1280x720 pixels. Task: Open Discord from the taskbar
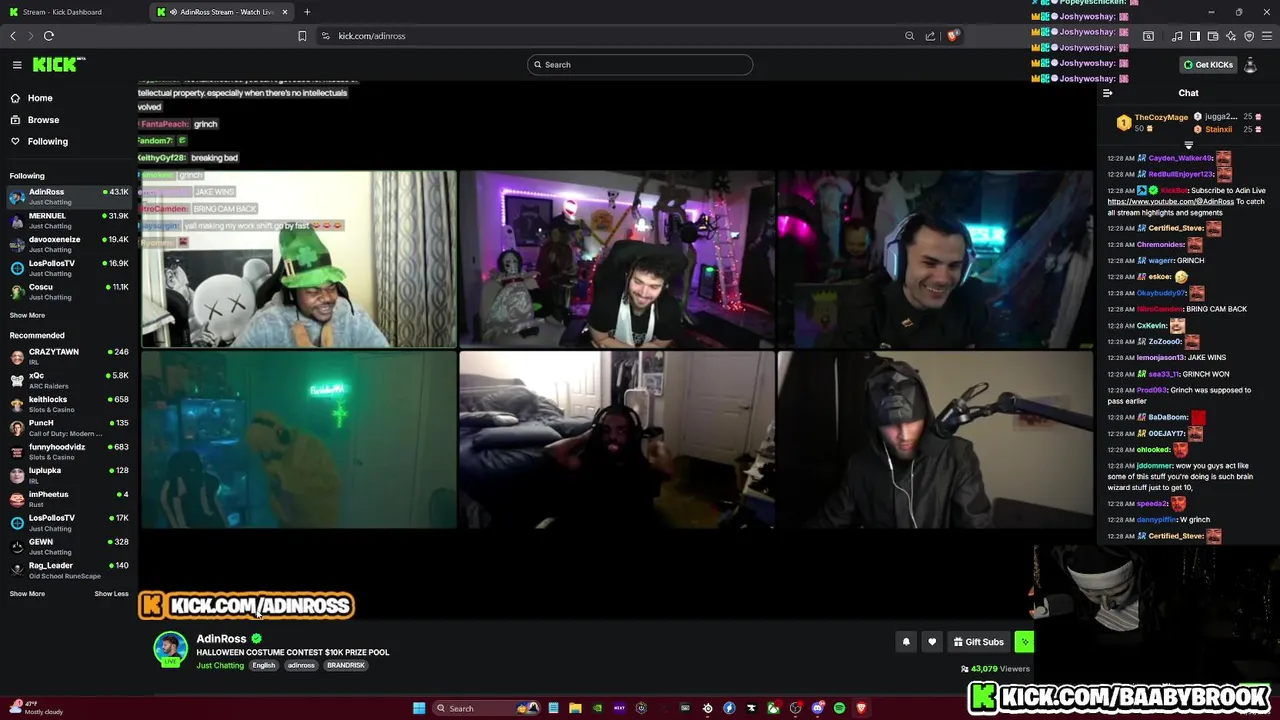[817, 708]
